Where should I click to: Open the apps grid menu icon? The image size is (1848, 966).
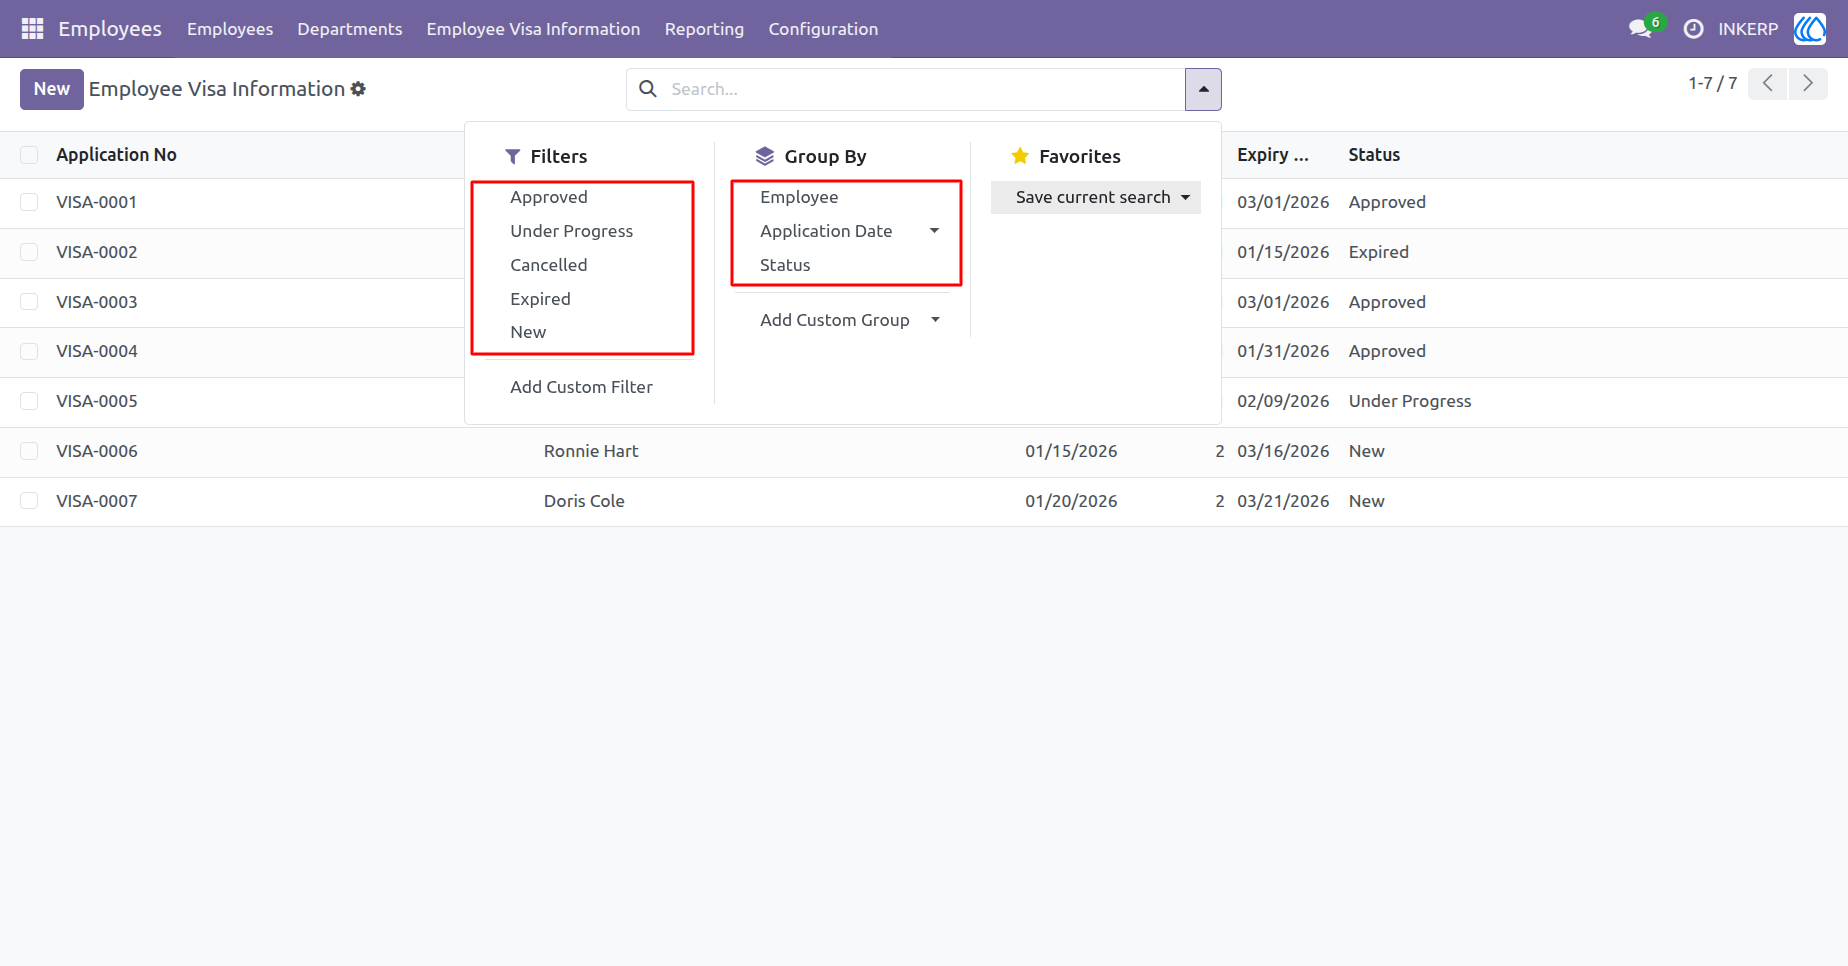(32, 29)
